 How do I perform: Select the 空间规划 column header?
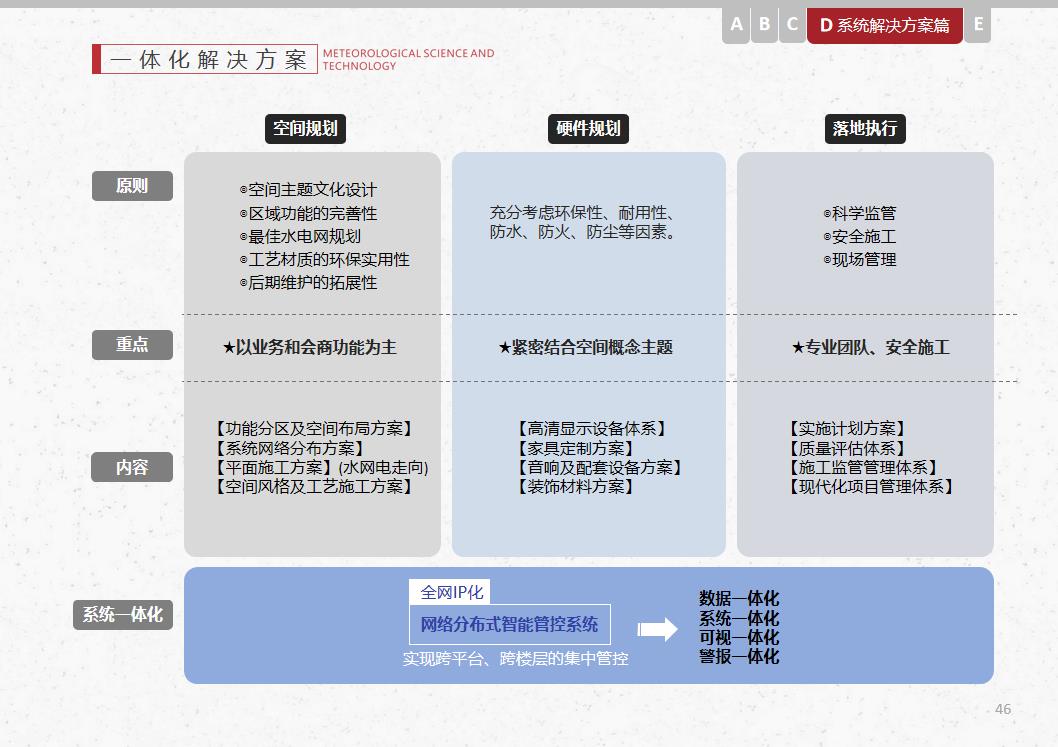pos(305,129)
